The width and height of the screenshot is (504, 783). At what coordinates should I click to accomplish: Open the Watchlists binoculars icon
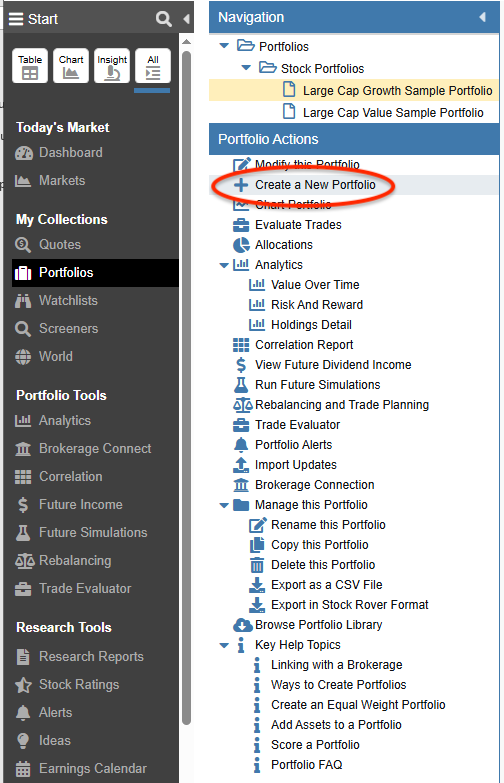click(x=23, y=301)
